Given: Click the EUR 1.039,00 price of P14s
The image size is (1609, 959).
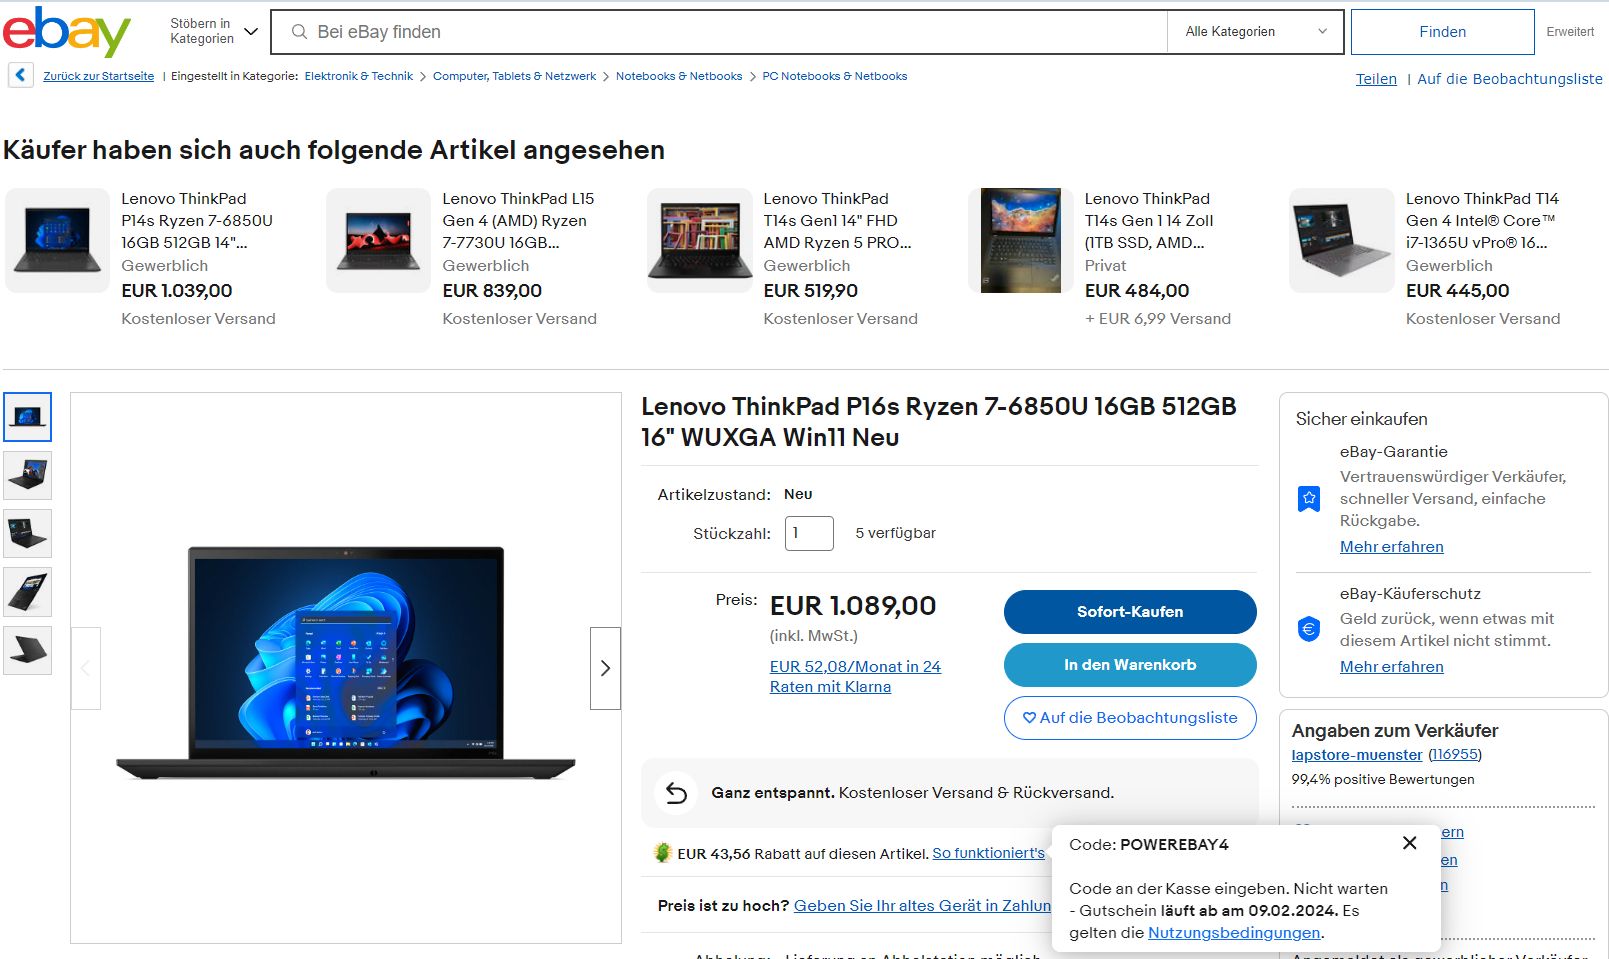Looking at the screenshot, I should click(x=177, y=291).
